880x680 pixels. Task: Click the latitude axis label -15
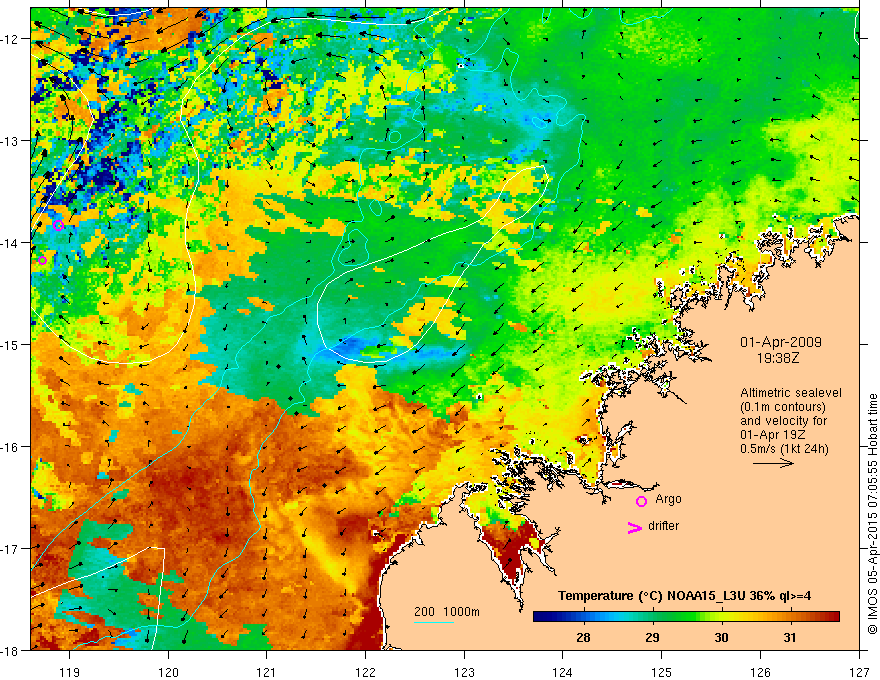[x=11, y=344]
